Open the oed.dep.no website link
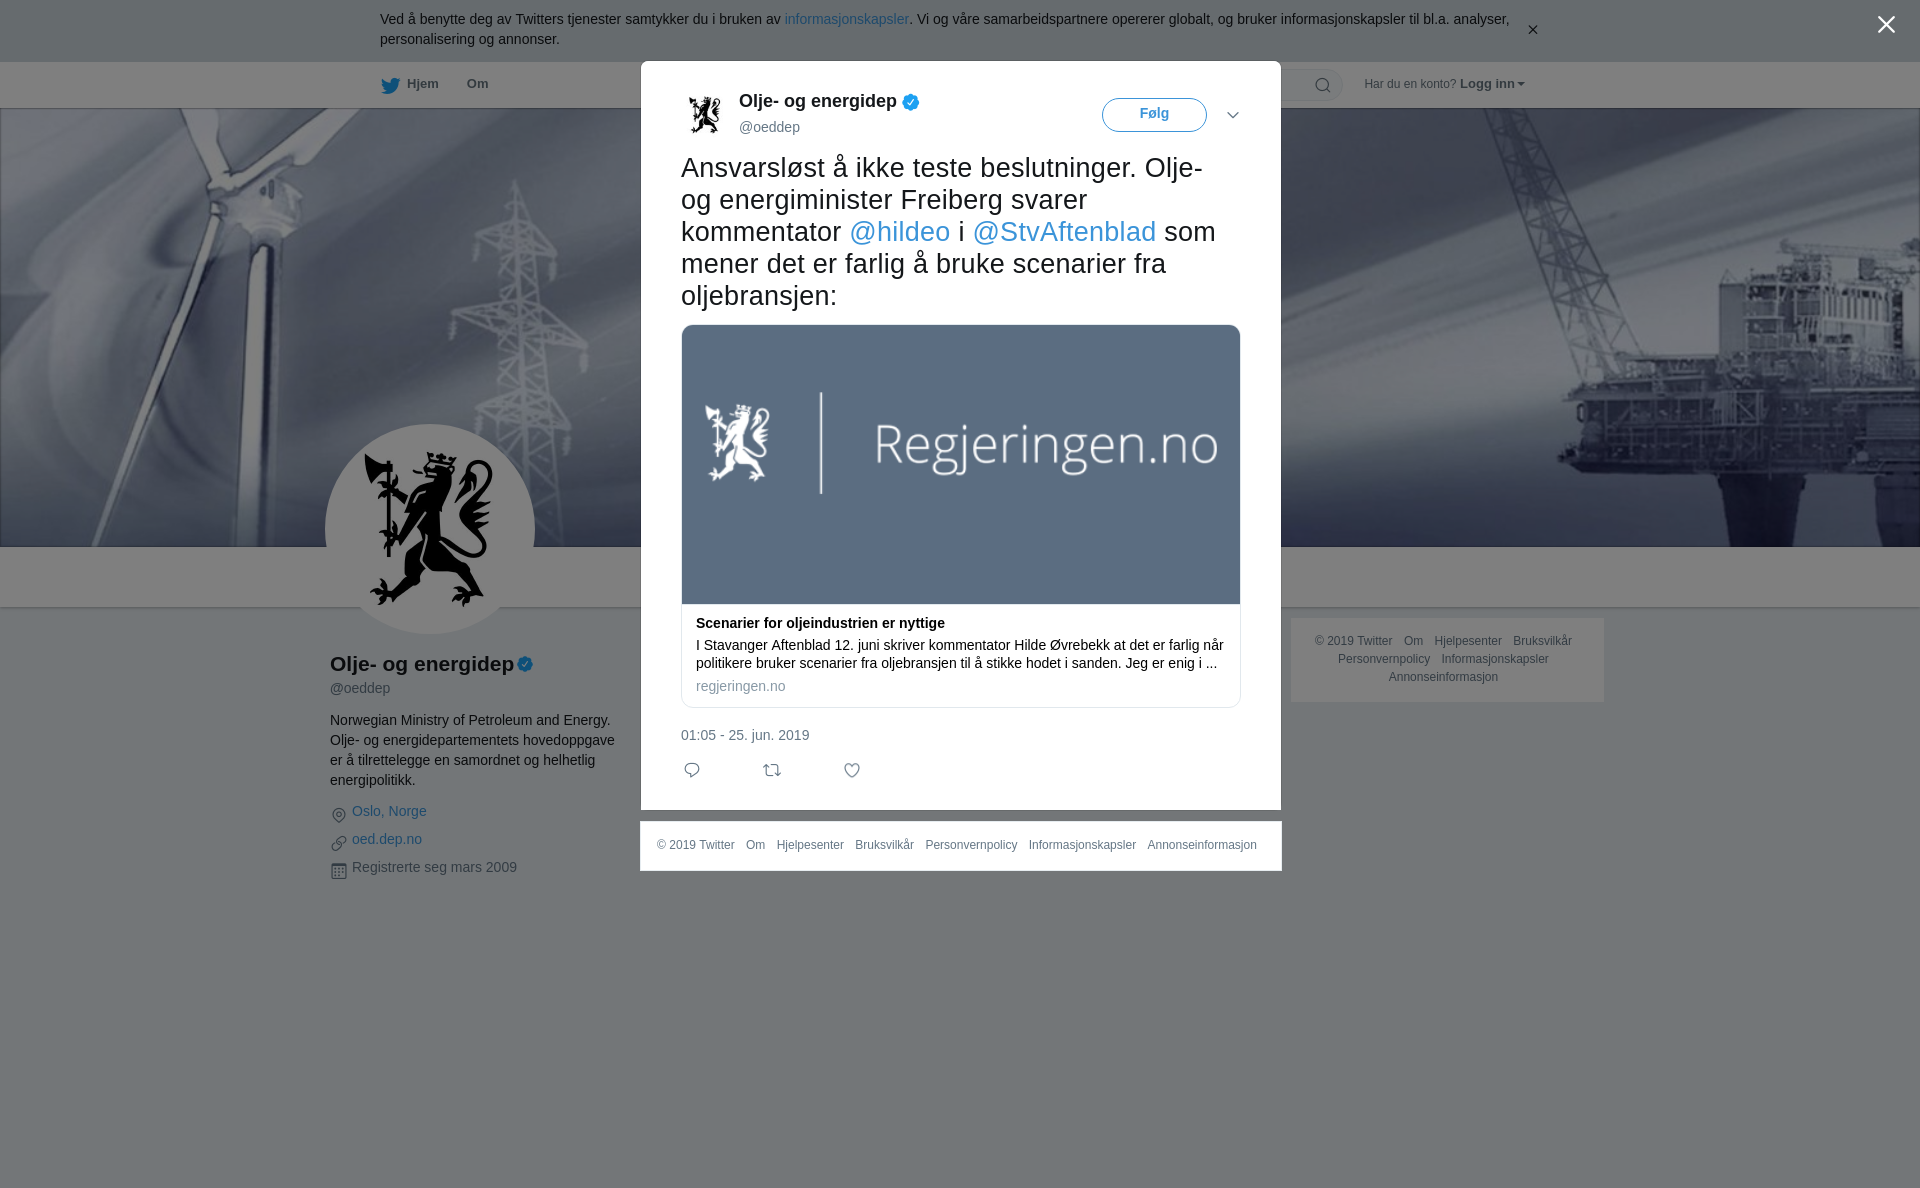Screen dimensions: 1920x1188 pos(387,839)
